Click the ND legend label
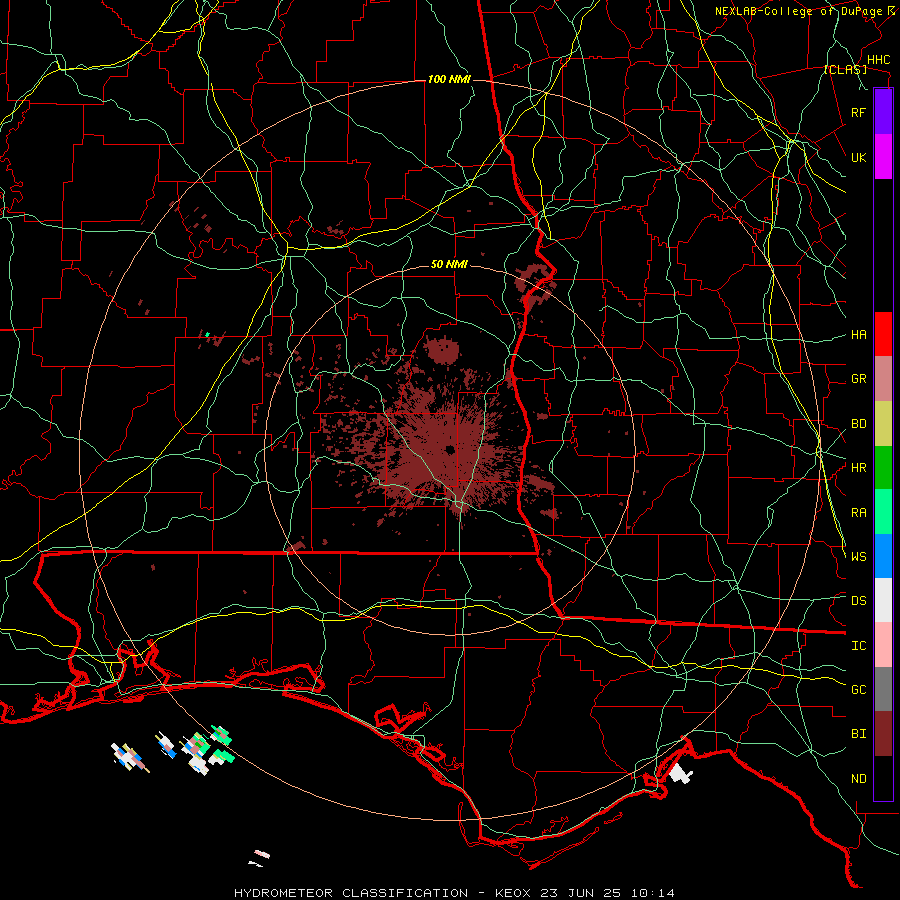Image resolution: width=900 pixels, height=900 pixels. tap(858, 779)
